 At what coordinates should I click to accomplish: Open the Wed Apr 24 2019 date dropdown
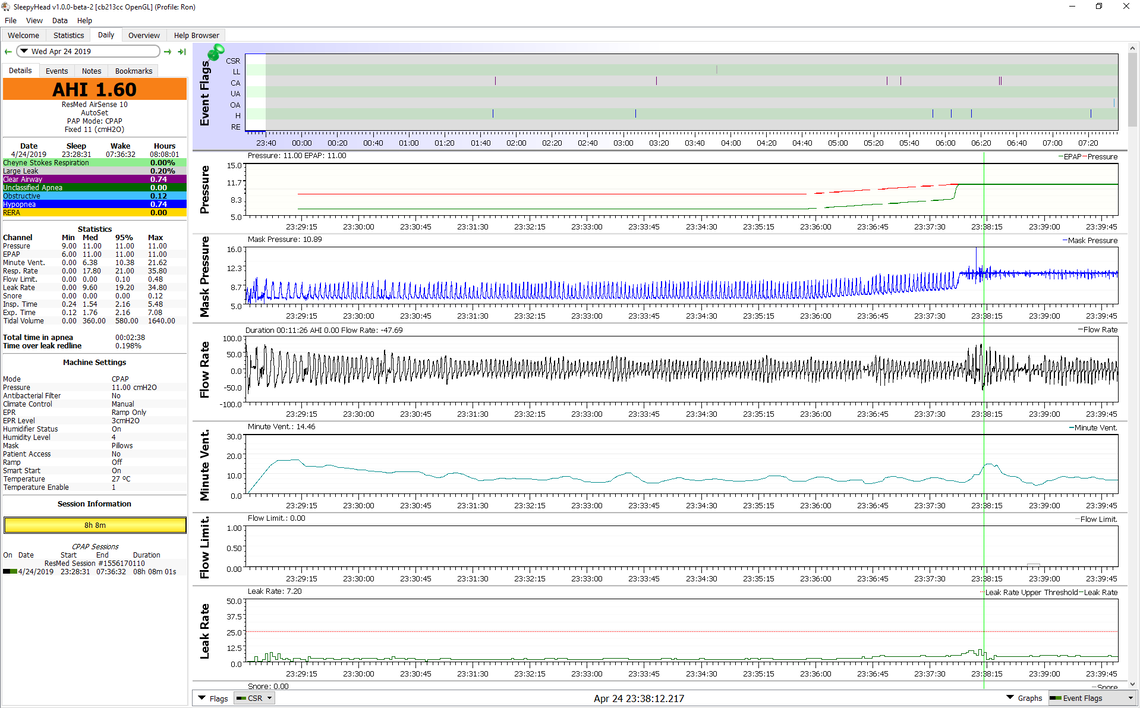point(88,52)
